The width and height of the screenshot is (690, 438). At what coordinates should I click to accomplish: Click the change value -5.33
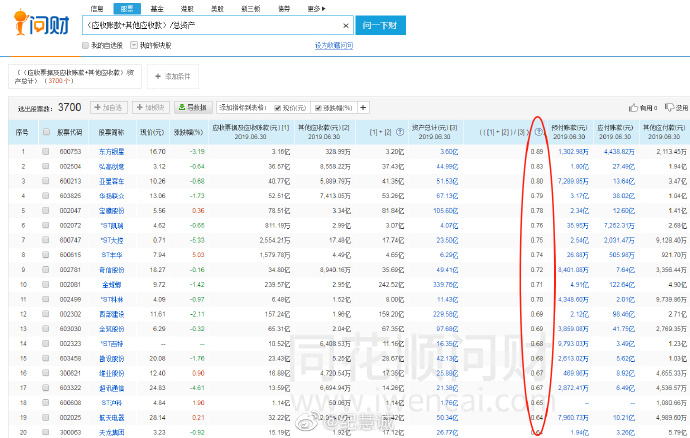point(197,240)
